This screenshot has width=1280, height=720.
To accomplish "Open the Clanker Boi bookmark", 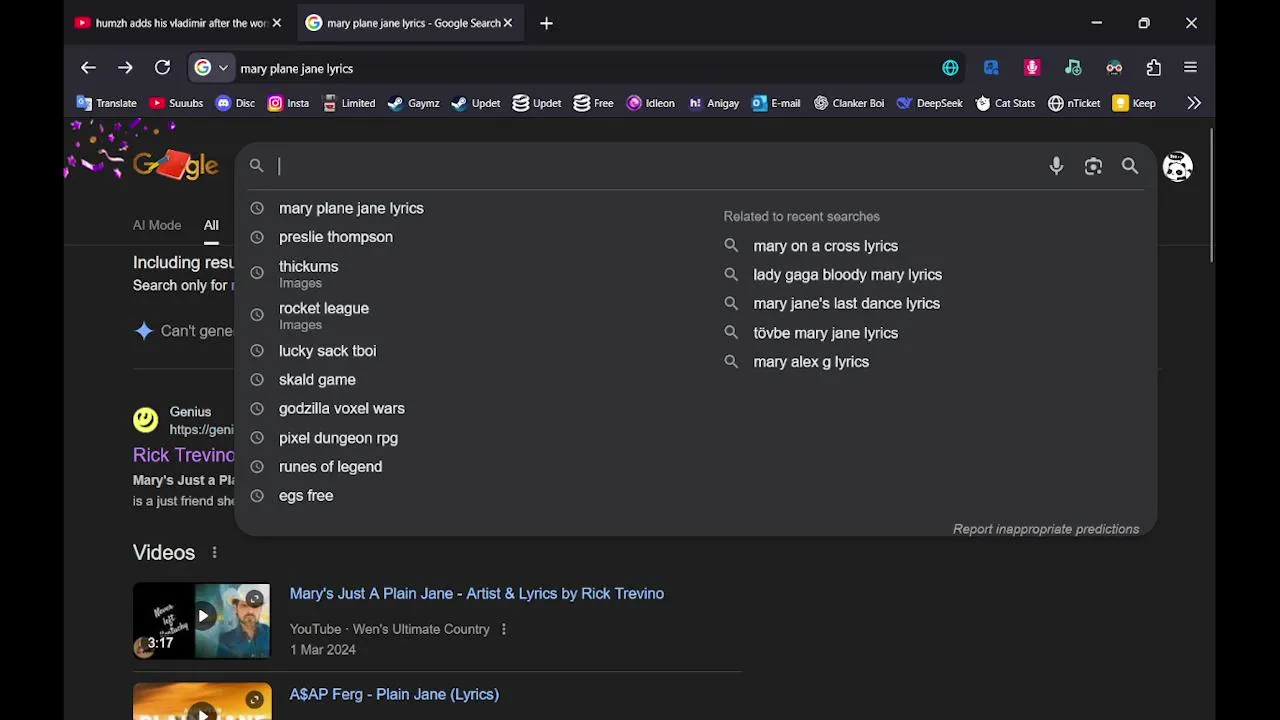I will click(849, 103).
